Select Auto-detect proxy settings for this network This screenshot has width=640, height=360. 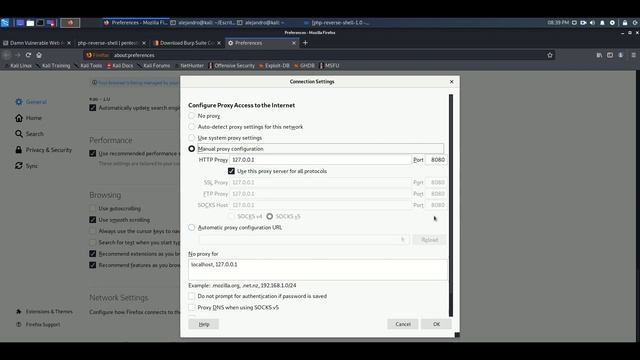point(191,127)
